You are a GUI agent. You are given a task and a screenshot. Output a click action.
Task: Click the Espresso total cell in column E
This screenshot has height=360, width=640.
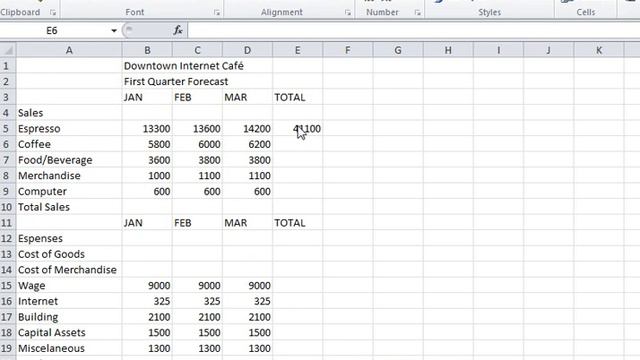pyautogui.click(x=298, y=129)
